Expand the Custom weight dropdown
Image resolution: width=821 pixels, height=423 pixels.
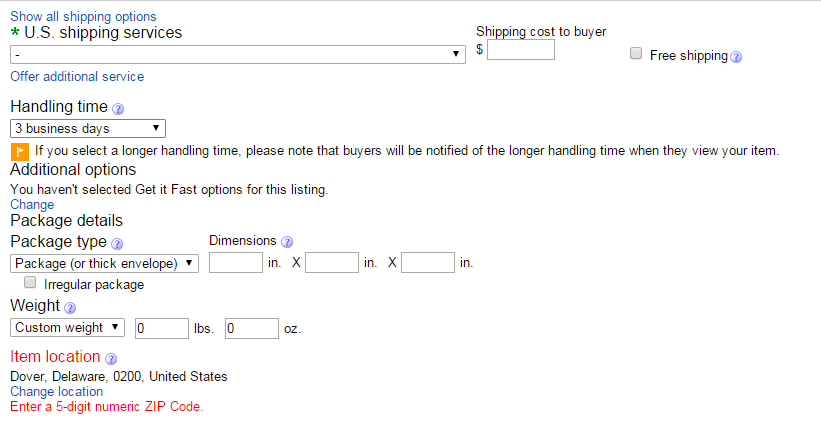coord(68,327)
